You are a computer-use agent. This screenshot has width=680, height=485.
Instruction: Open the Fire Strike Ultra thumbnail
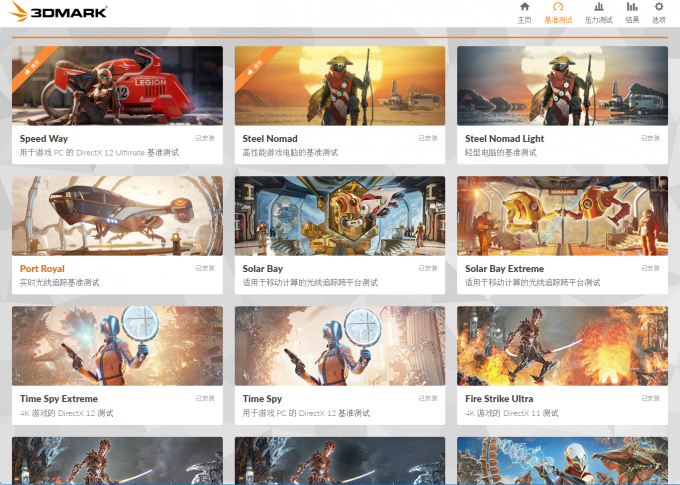pyautogui.click(x=562, y=346)
